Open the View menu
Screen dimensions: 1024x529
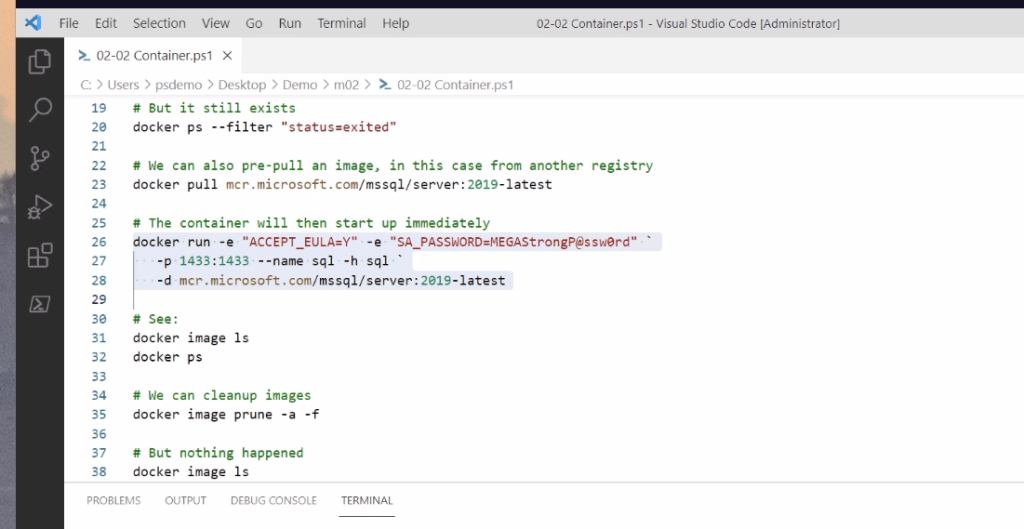coord(216,23)
